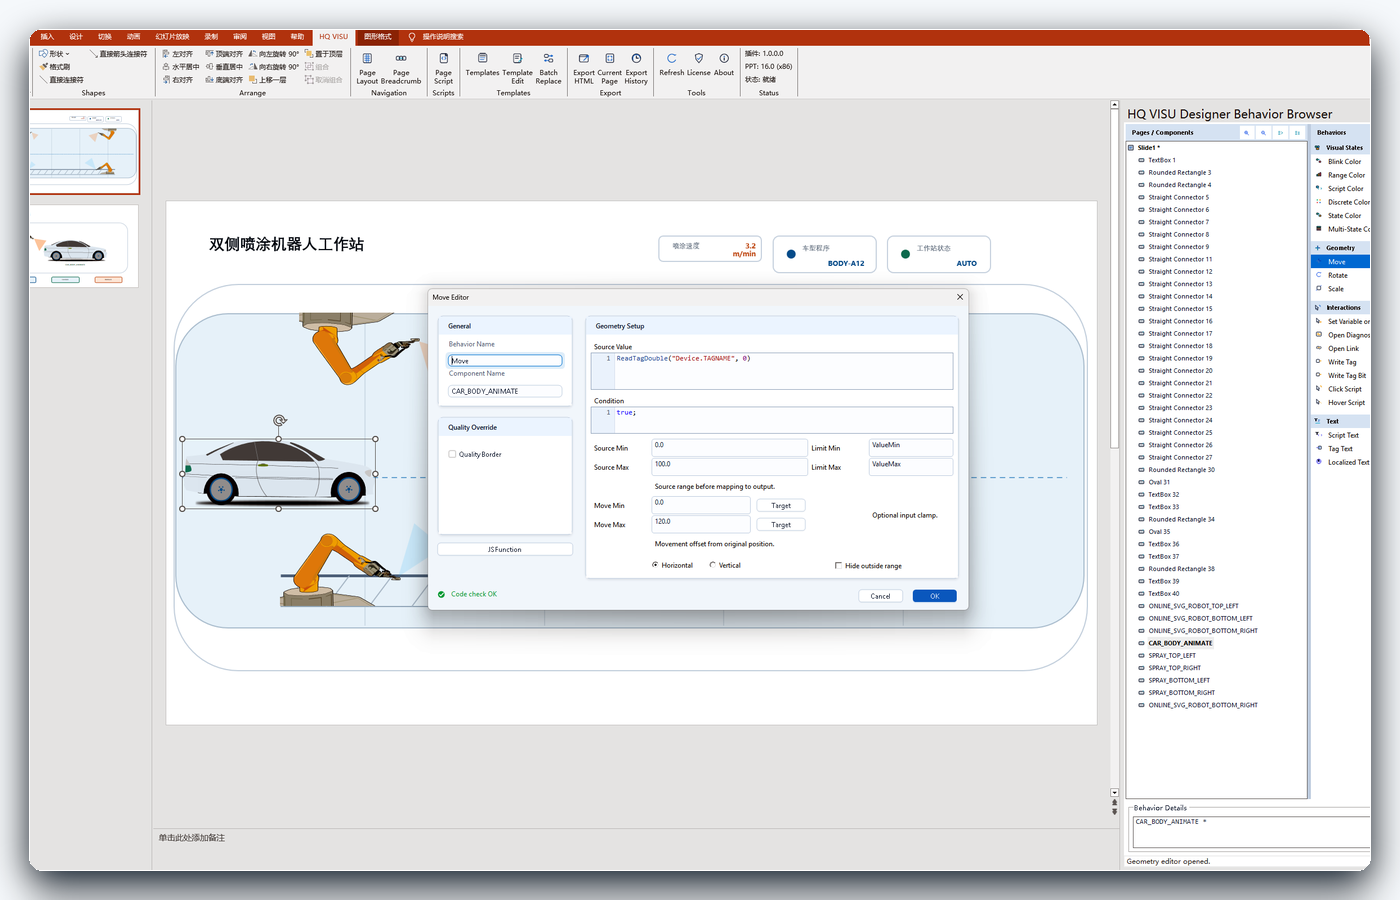This screenshot has height=900, width=1400.
Task: Open Export History
Action: tap(636, 68)
